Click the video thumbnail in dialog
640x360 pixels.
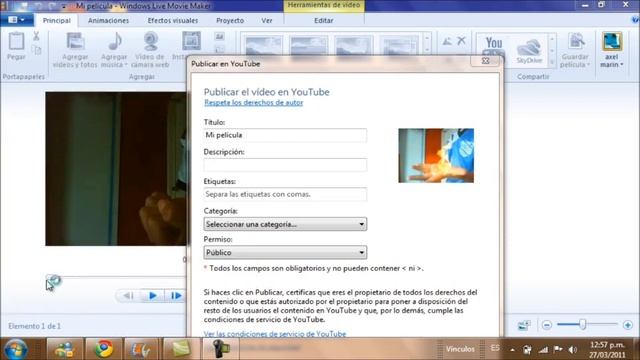pos(436,156)
